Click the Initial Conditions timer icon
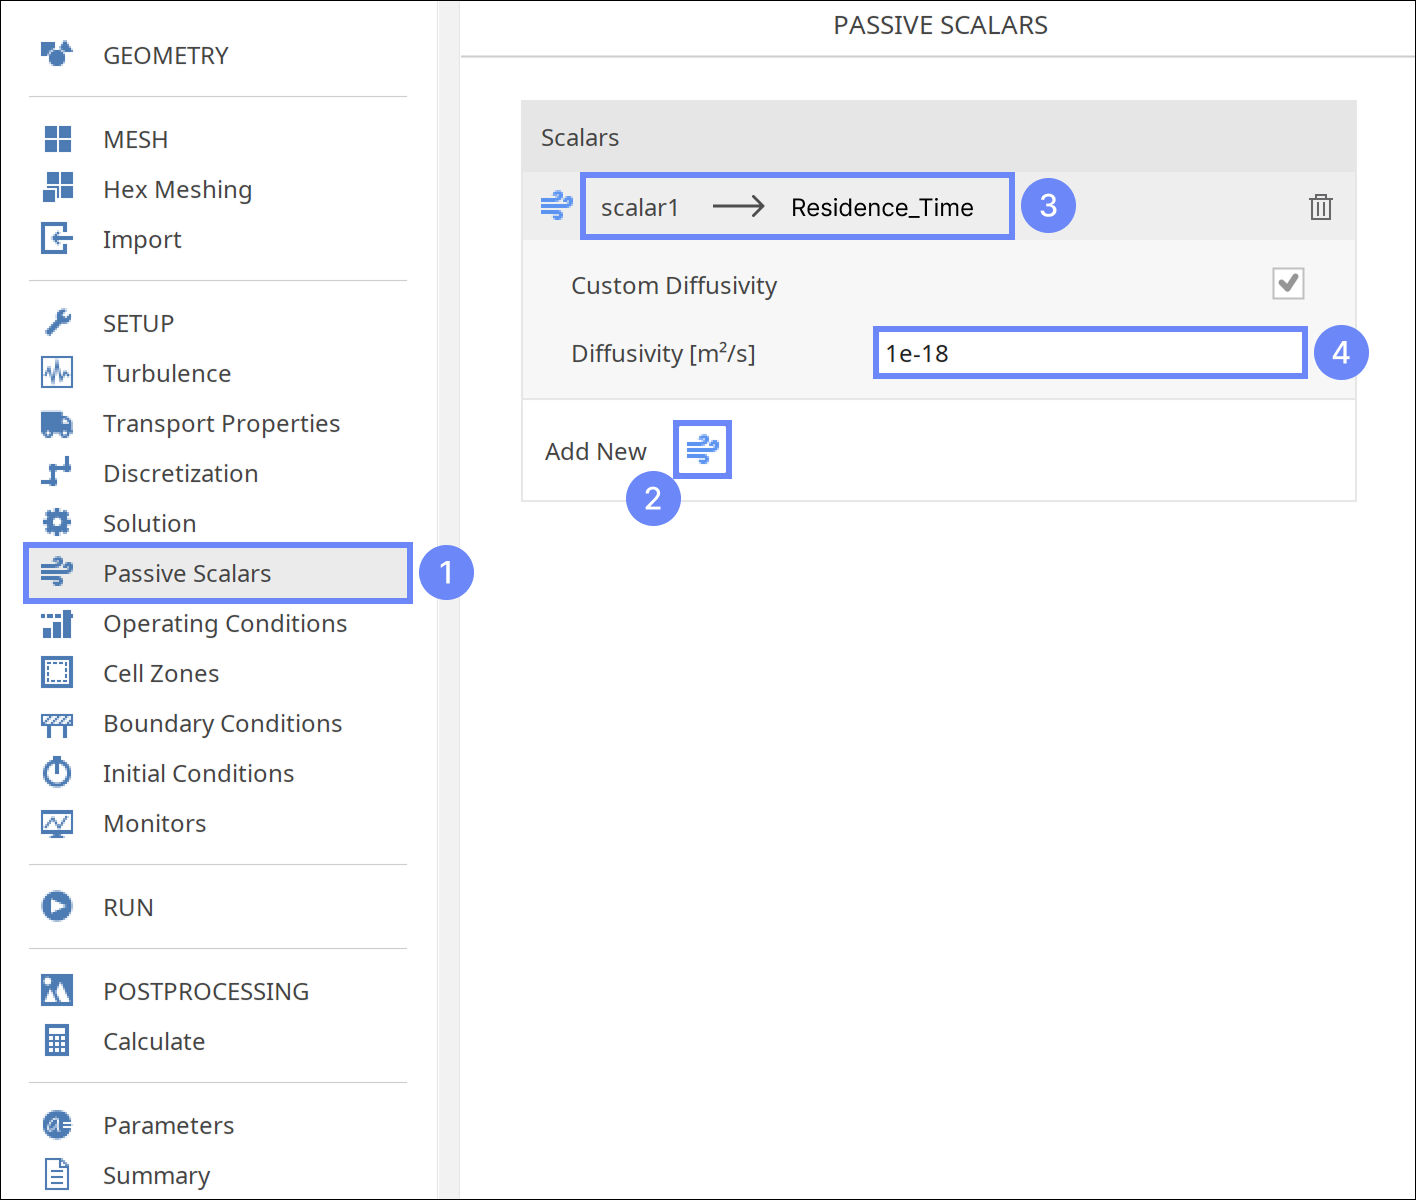The height and width of the screenshot is (1200, 1416). coord(57,773)
